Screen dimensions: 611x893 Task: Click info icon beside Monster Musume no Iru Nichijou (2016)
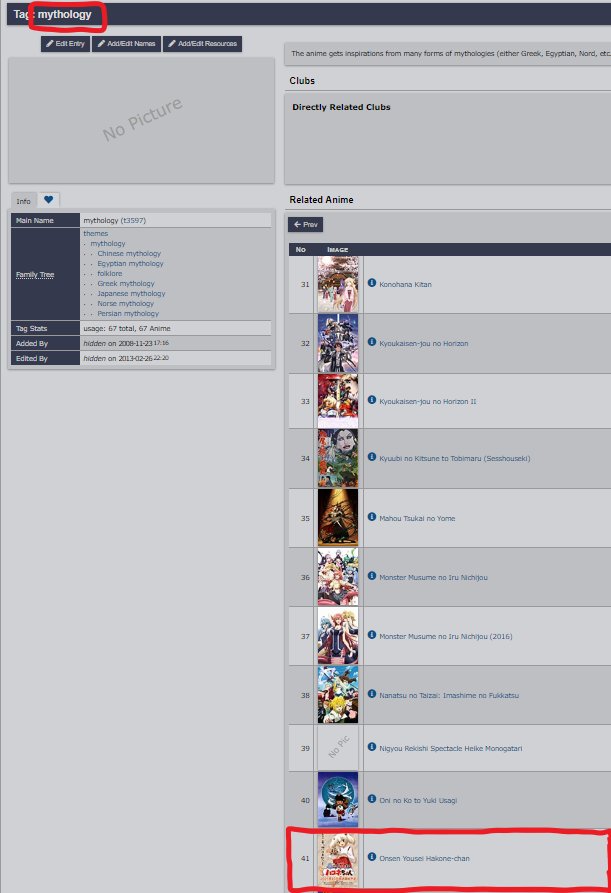(x=372, y=634)
